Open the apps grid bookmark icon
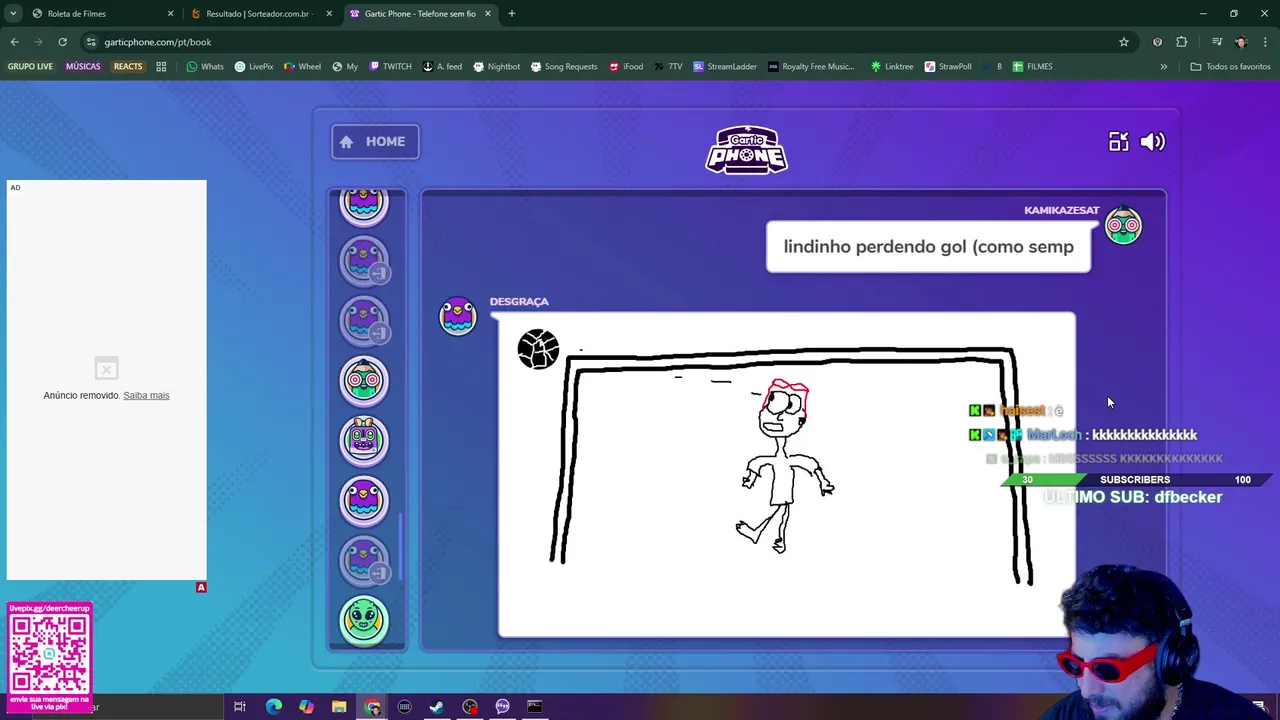Image resolution: width=1280 pixels, height=720 pixels. click(161, 67)
